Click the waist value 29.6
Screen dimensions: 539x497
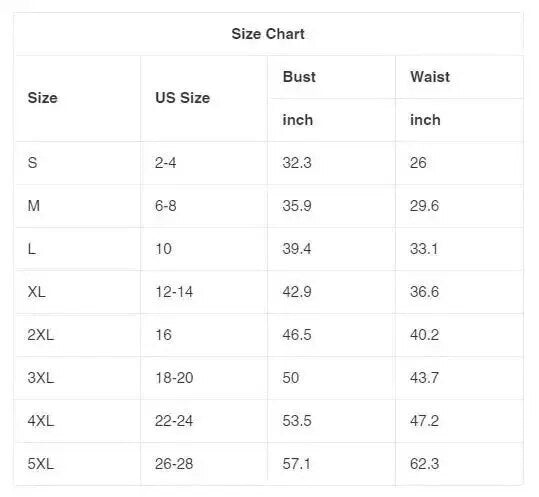pyautogui.click(x=425, y=206)
